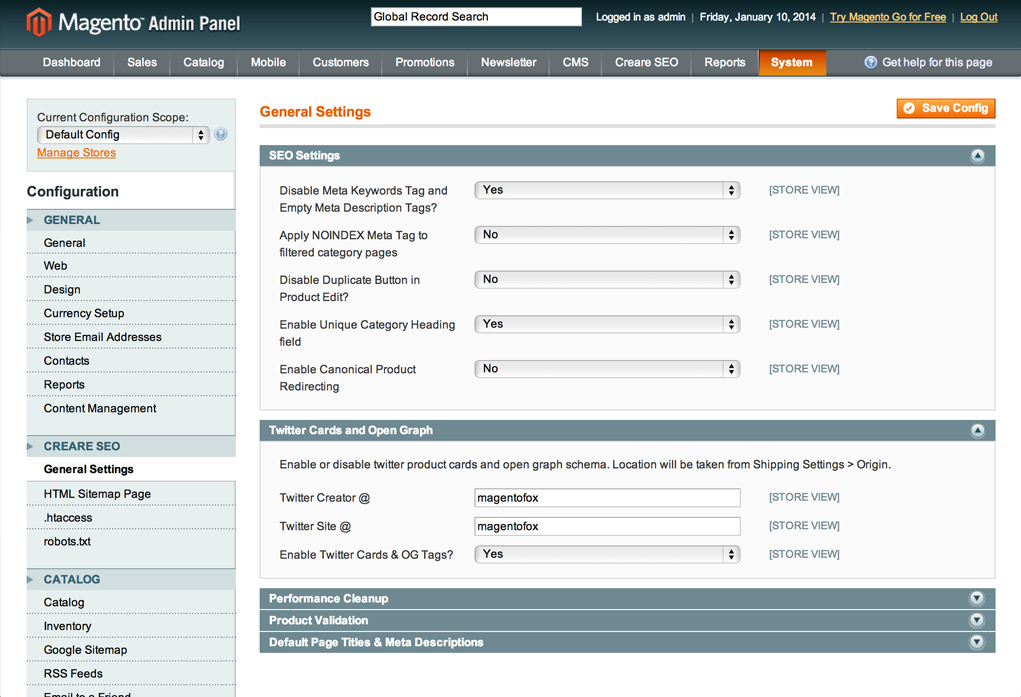
Task: Open Apply NOINDEX Meta Tag dropdown
Action: click(x=607, y=235)
